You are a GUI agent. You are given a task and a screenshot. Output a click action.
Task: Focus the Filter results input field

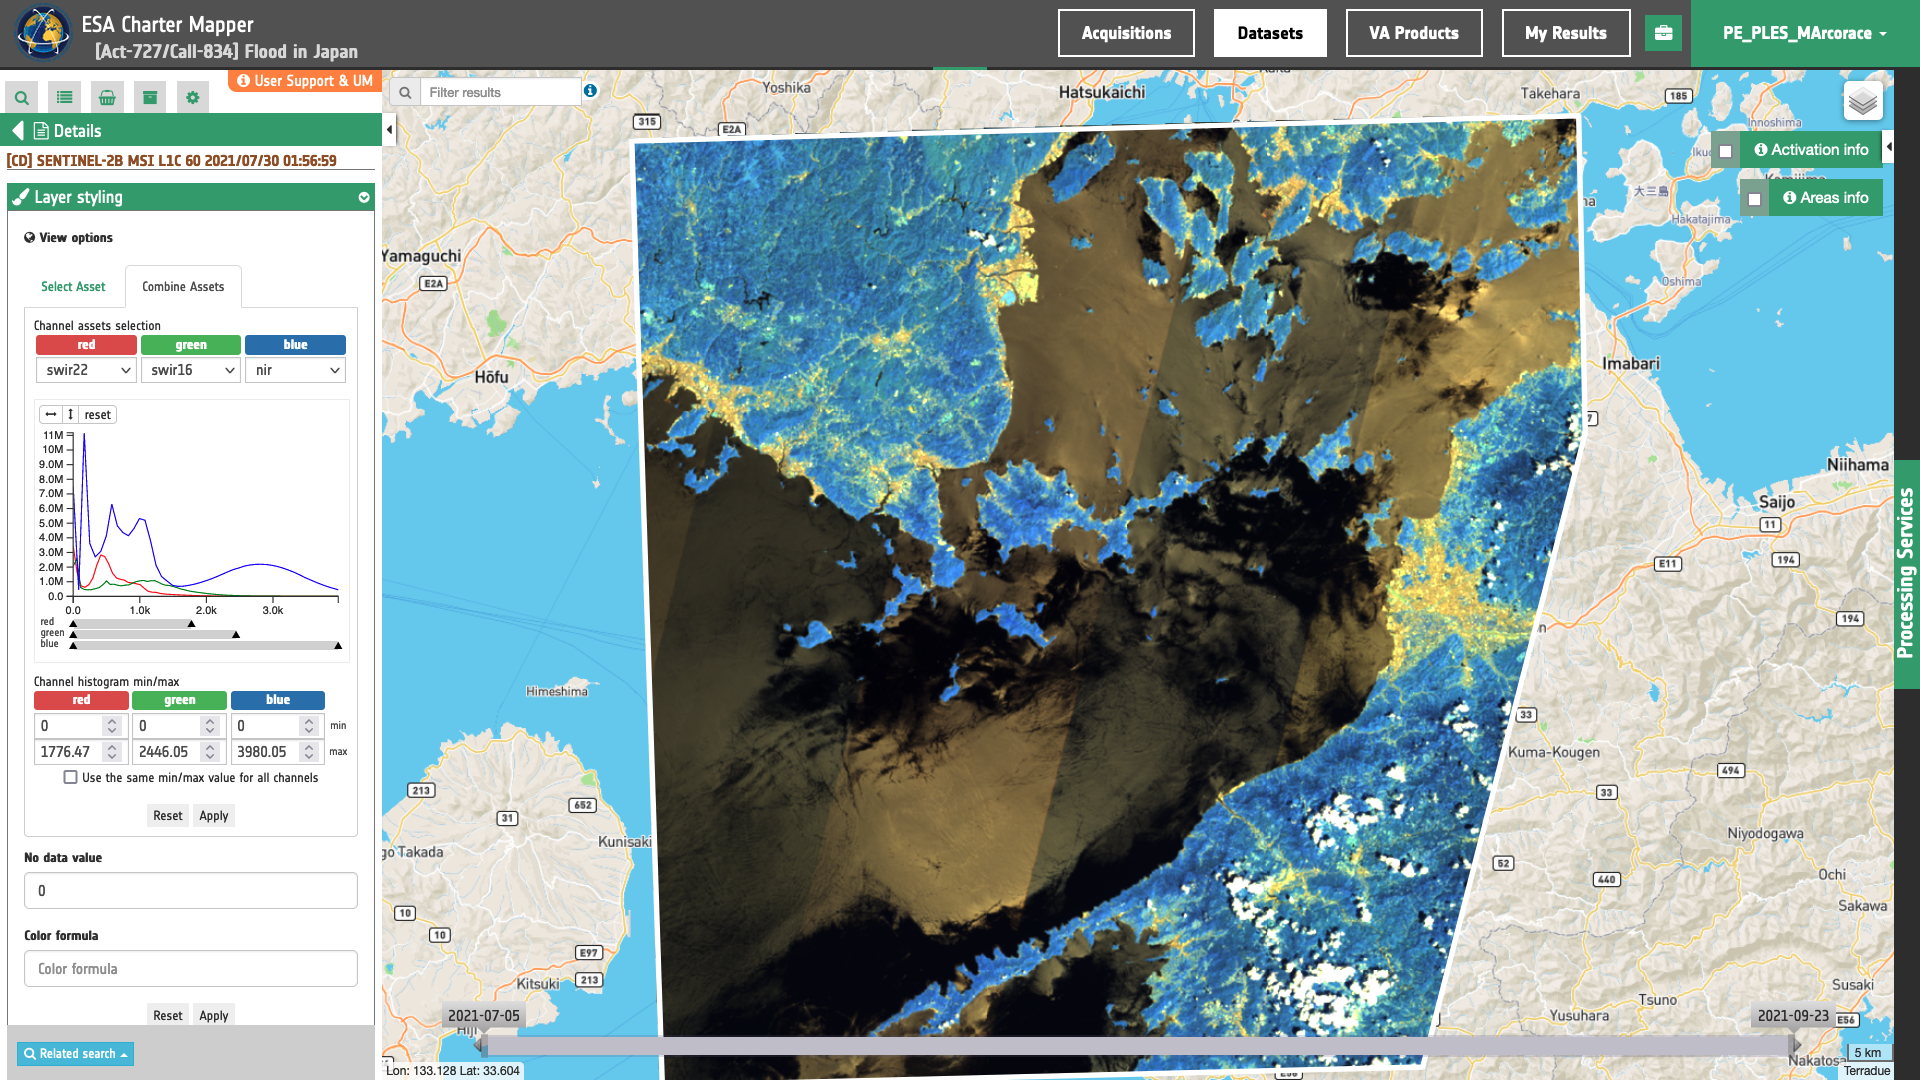pyautogui.click(x=500, y=92)
